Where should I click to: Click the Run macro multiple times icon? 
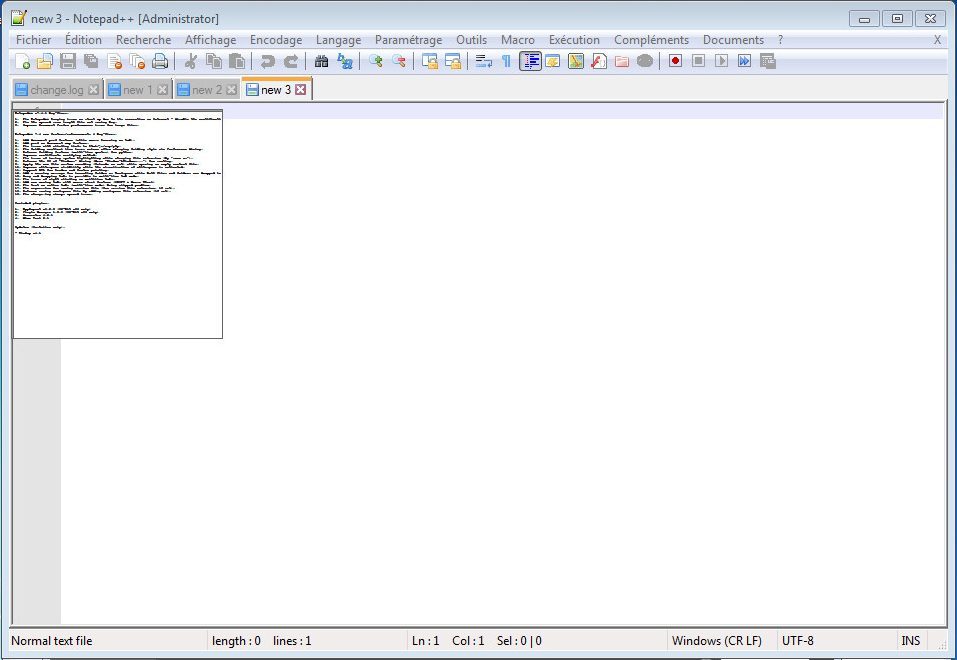[745, 61]
